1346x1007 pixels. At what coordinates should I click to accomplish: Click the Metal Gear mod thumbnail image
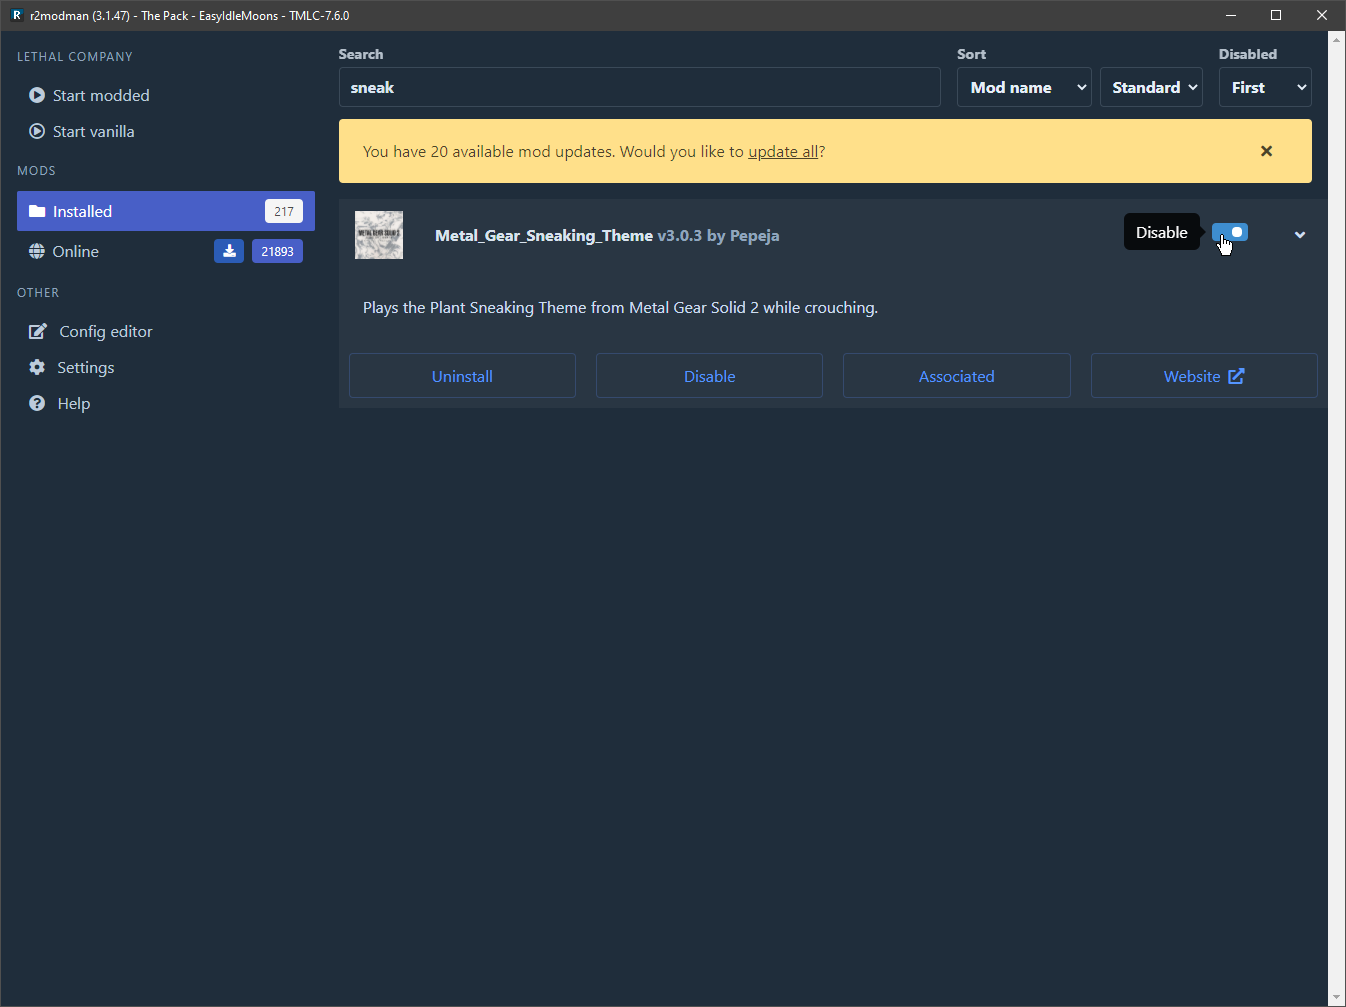[379, 235]
